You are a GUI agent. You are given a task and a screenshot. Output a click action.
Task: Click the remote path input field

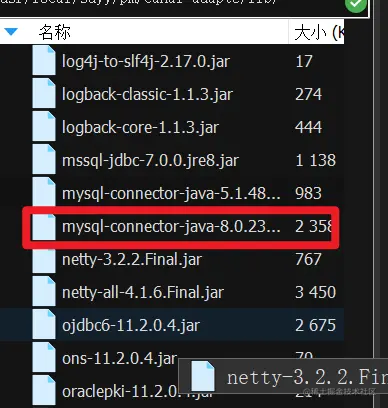point(172,7)
